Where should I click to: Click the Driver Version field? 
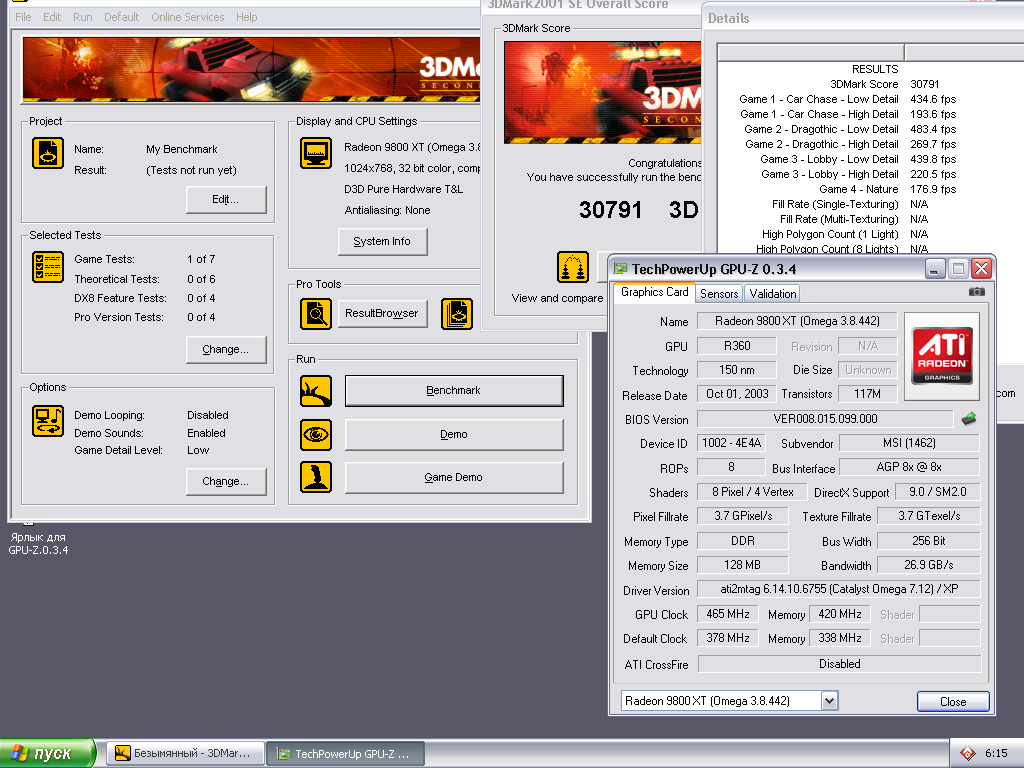pyautogui.click(x=839, y=589)
